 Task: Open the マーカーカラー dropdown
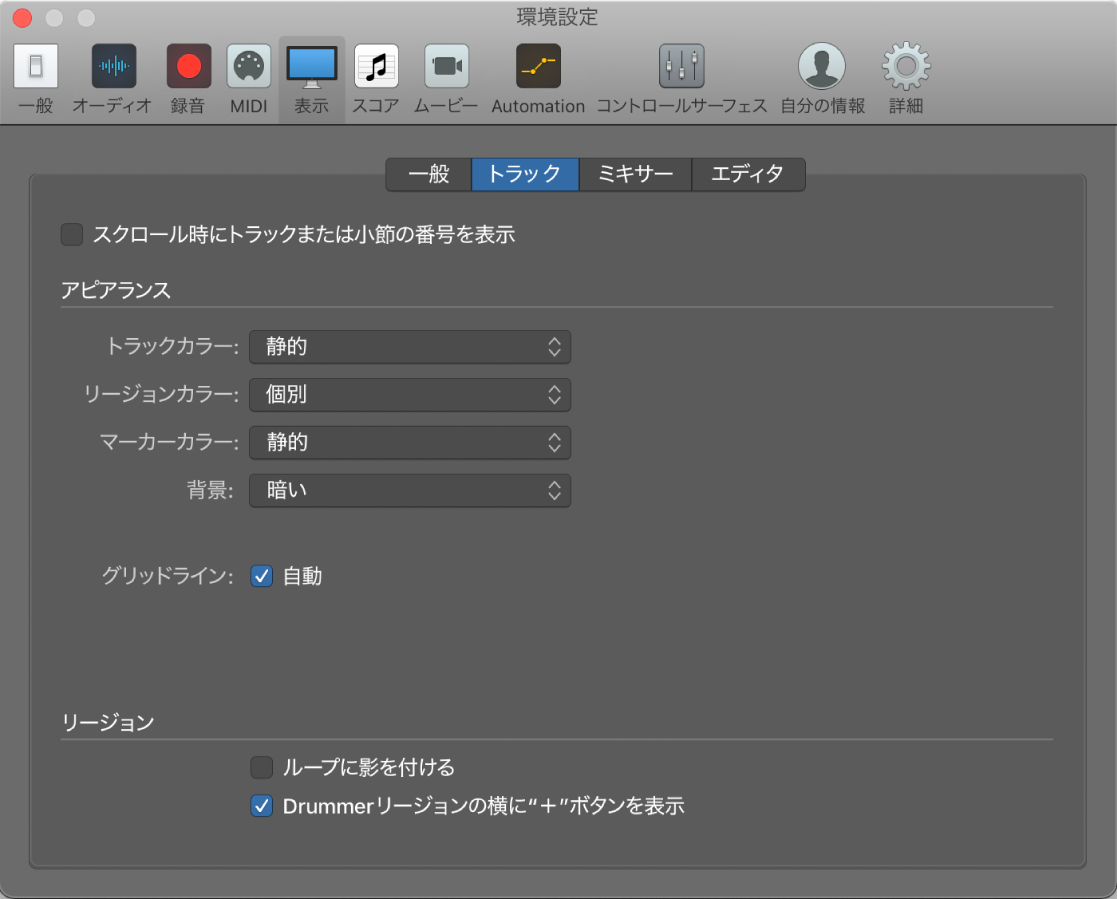click(x=410, y=442)
